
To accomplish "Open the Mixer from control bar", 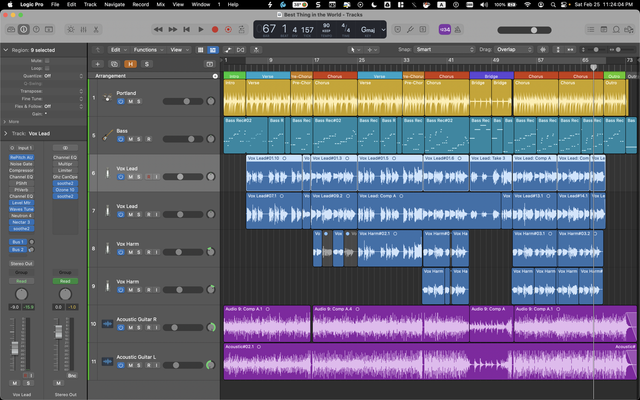I will pos(83,29).
